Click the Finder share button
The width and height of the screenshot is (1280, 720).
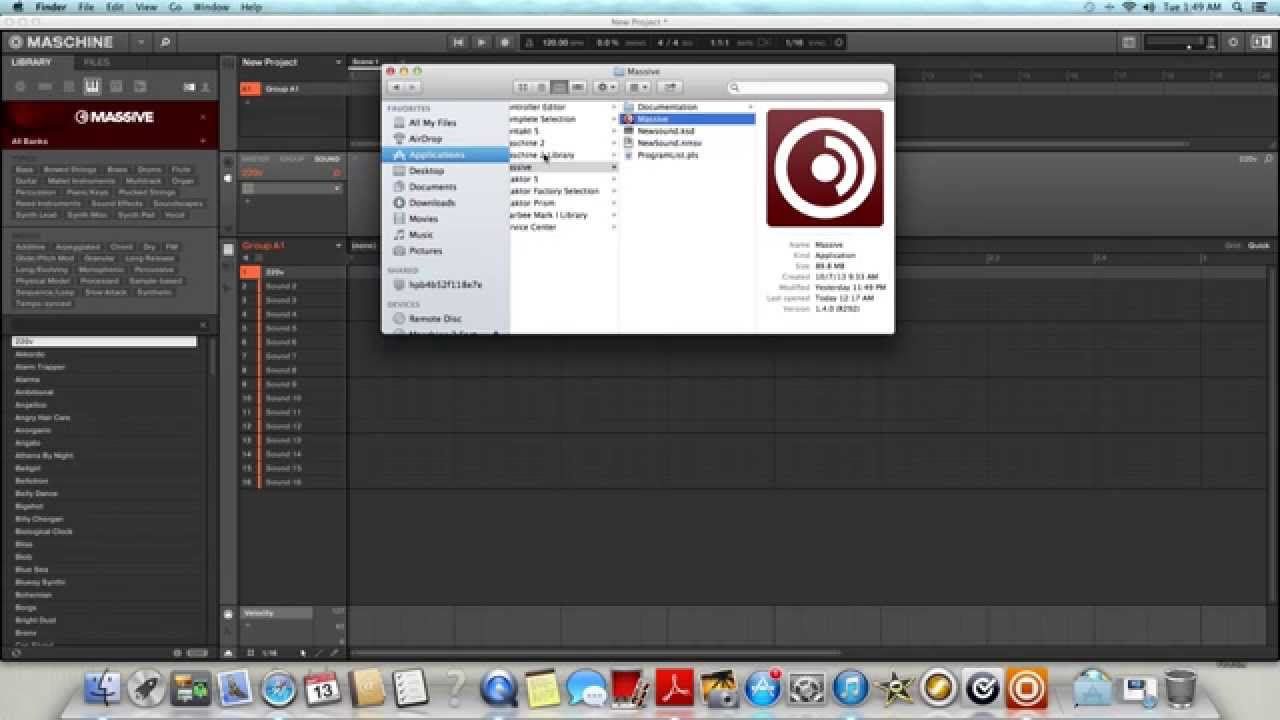[x=670, y=88]
